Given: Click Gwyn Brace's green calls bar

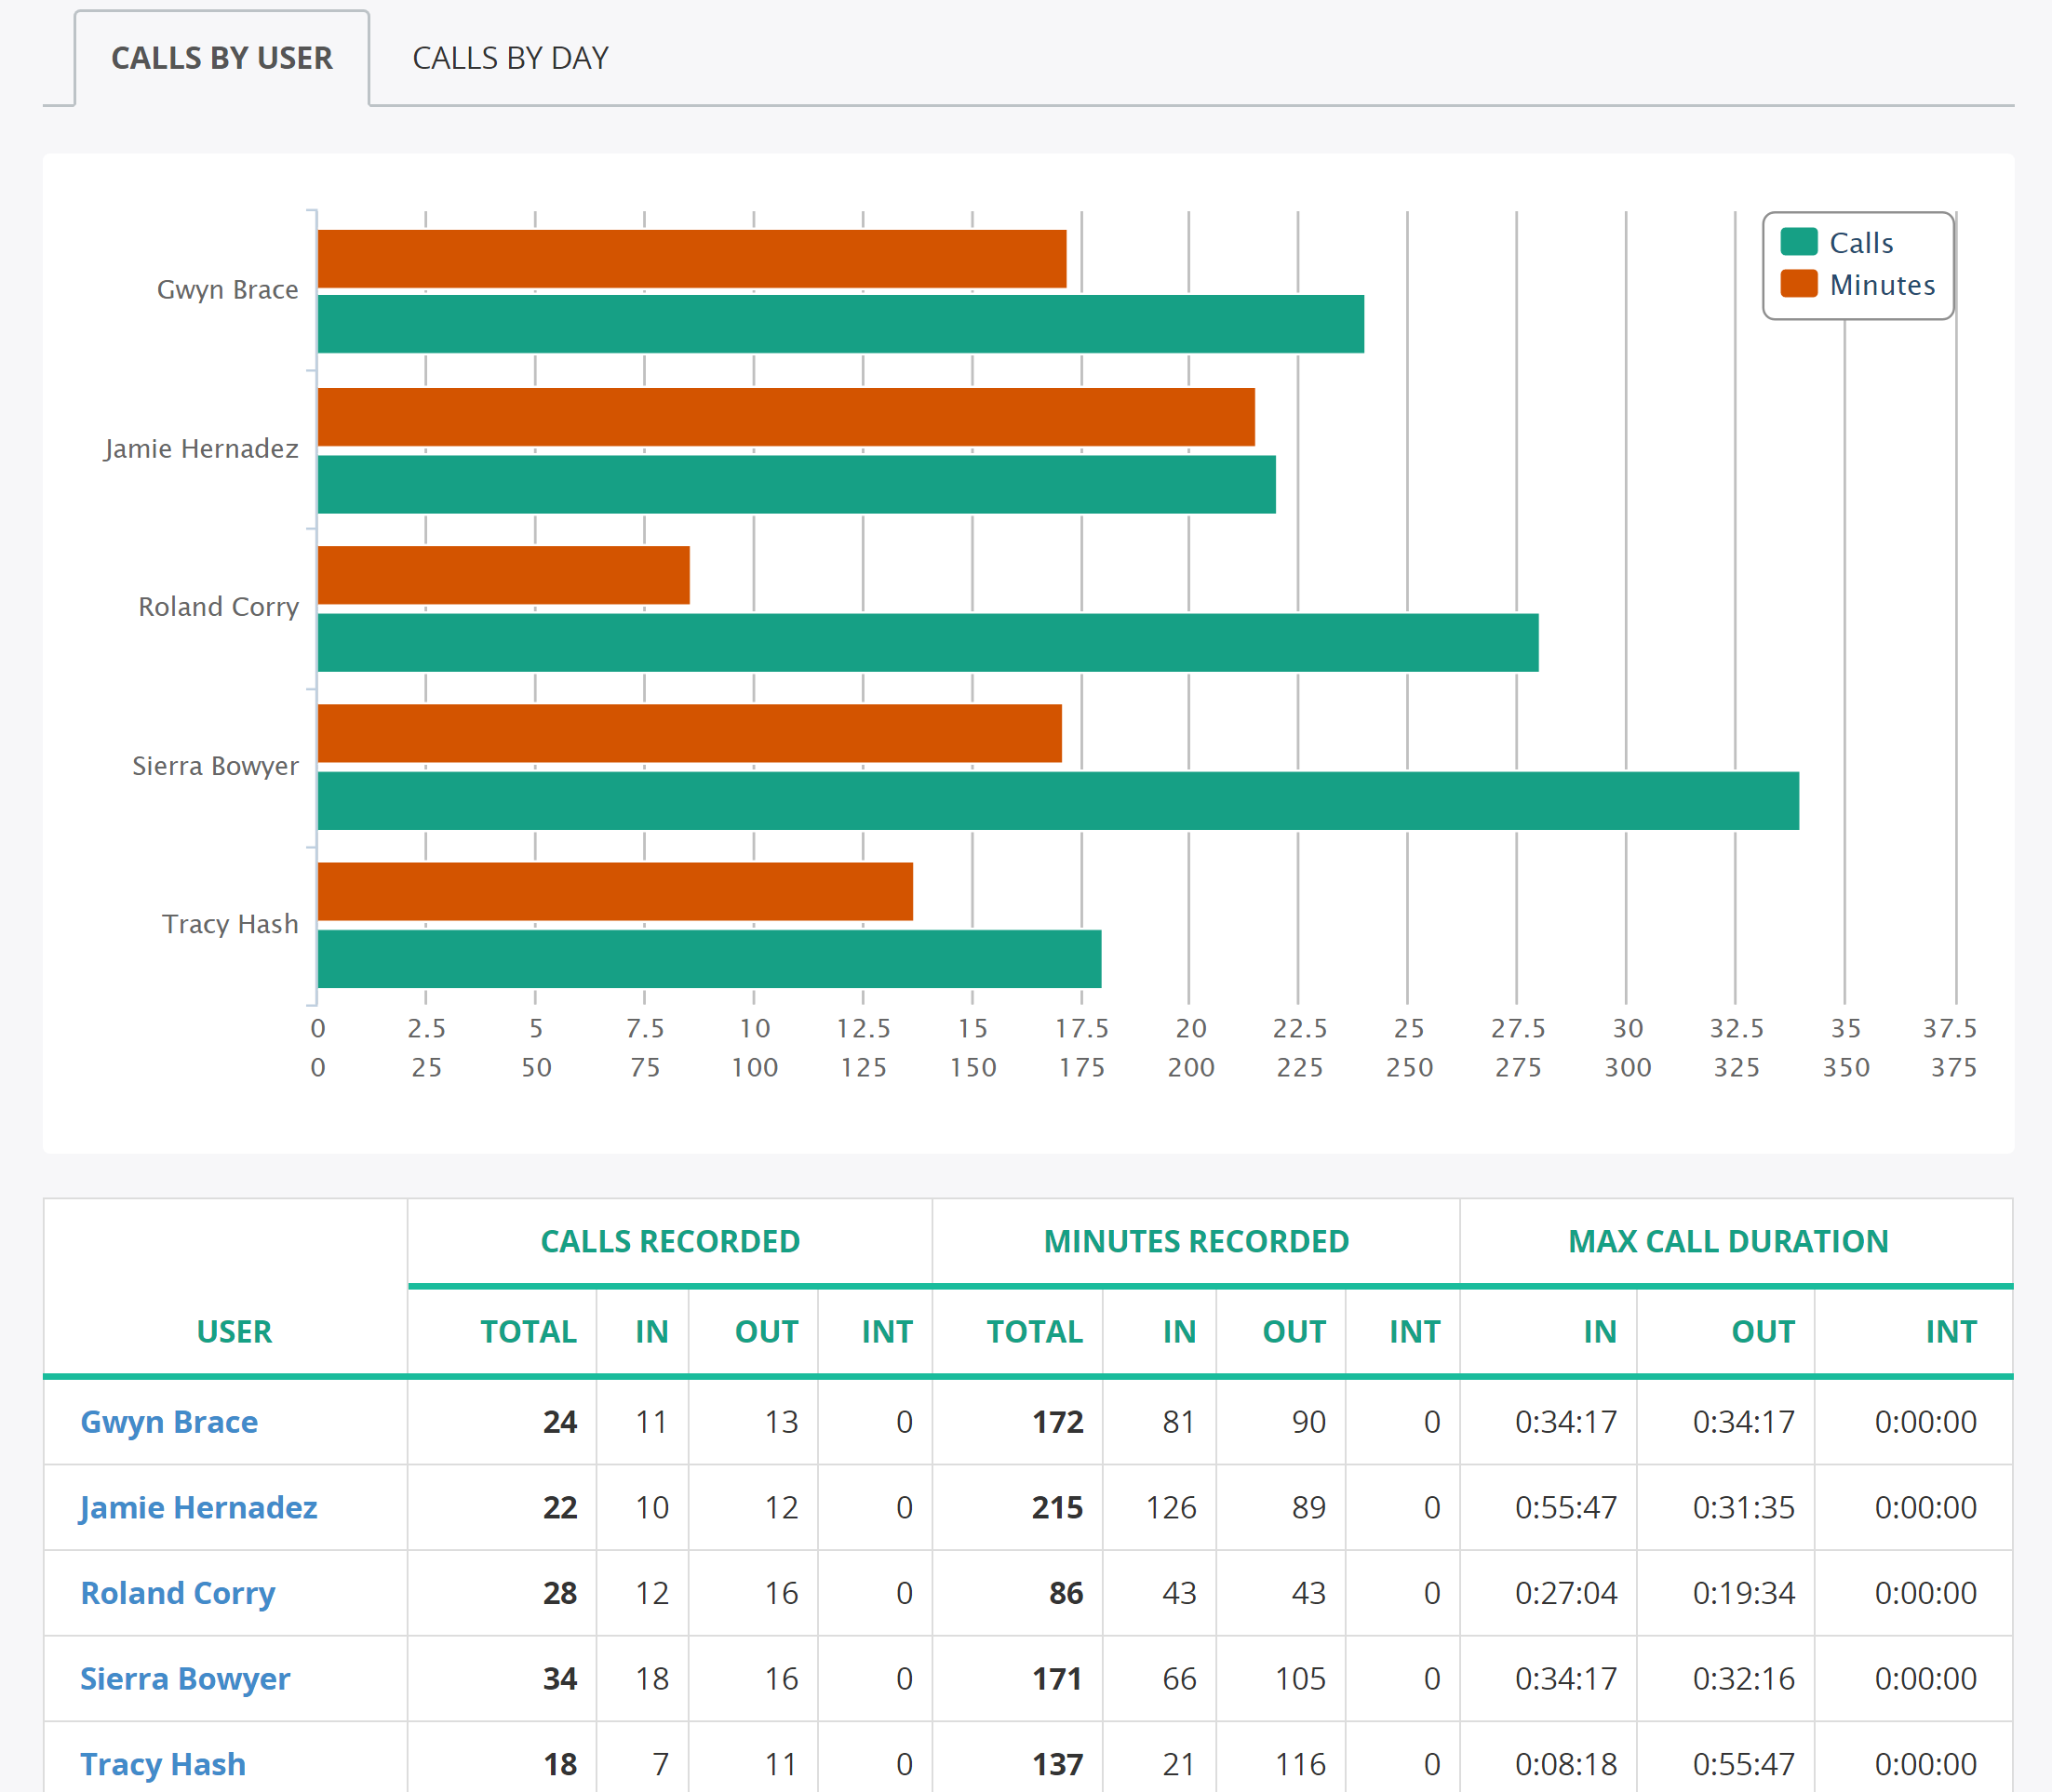Looking at the screenshot, I should [841, 324].
